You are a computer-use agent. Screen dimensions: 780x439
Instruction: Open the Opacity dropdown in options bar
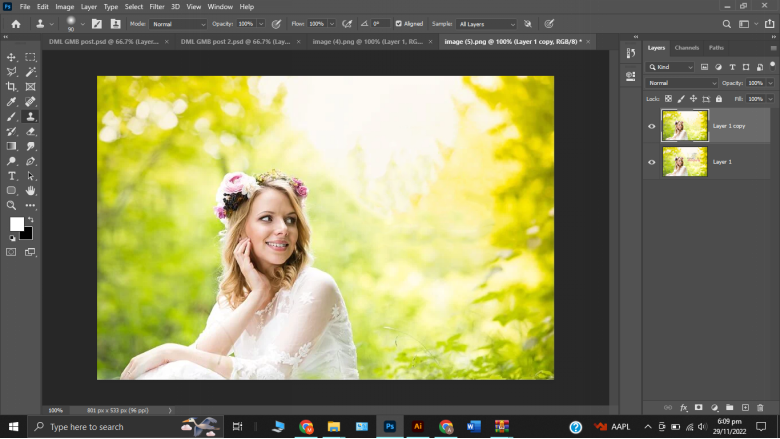point(261,24)
